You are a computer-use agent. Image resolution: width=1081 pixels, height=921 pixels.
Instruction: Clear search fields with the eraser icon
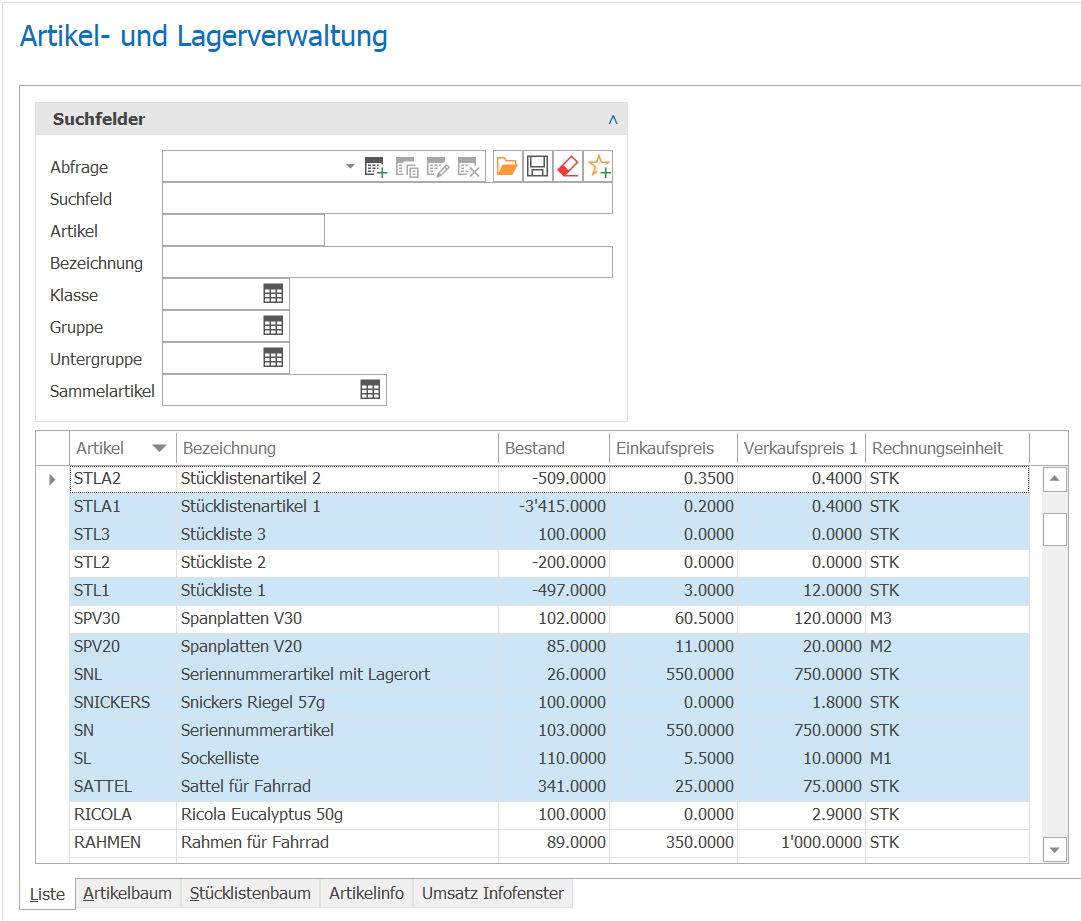(568, 166)
